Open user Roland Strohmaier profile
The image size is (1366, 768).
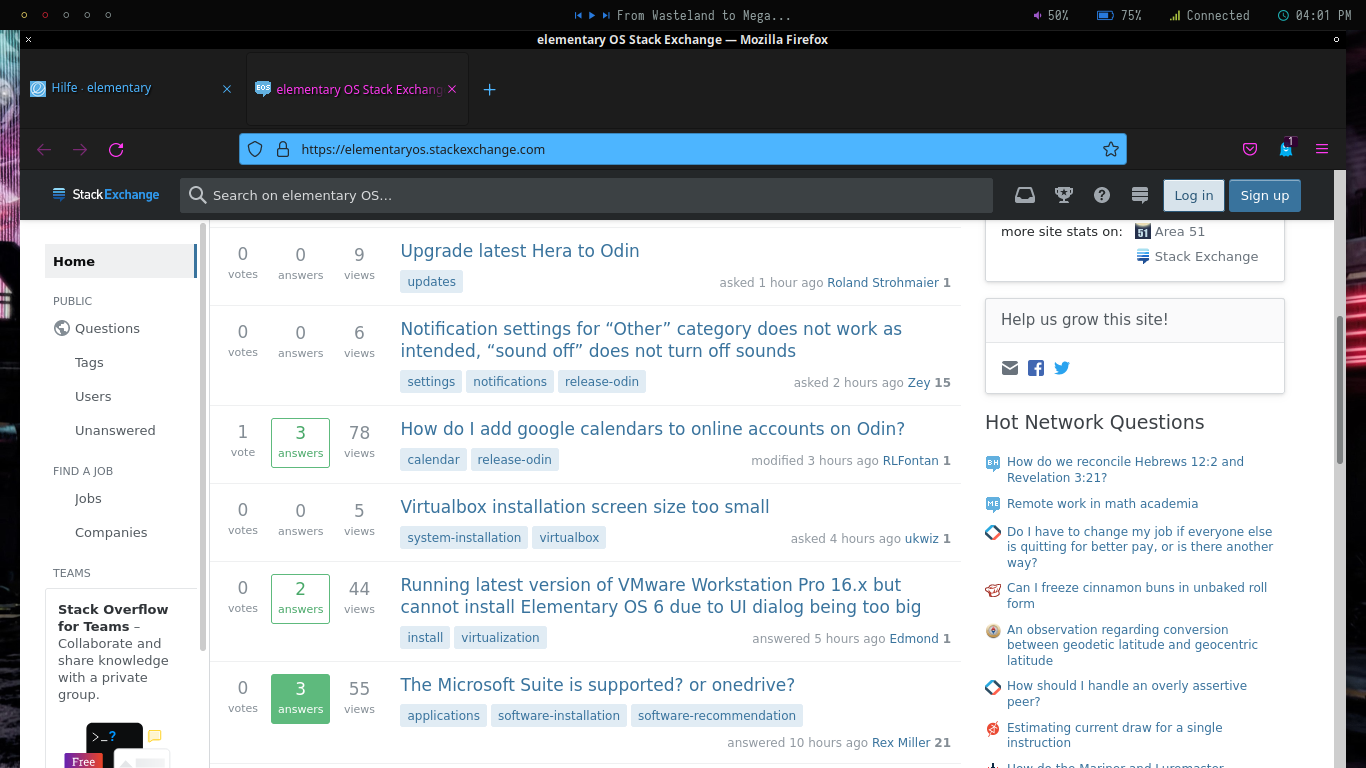click(x=883, y=283)
